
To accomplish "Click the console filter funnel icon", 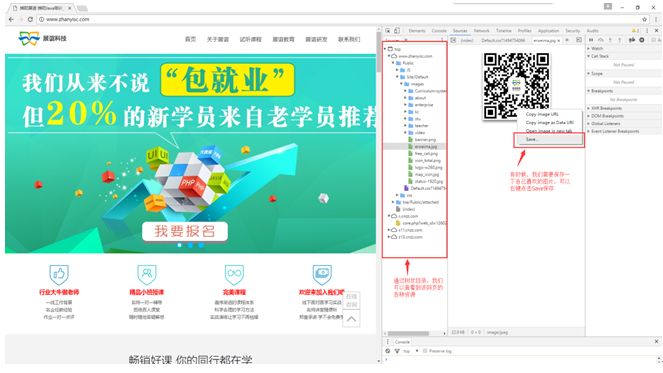I will 397,351.
